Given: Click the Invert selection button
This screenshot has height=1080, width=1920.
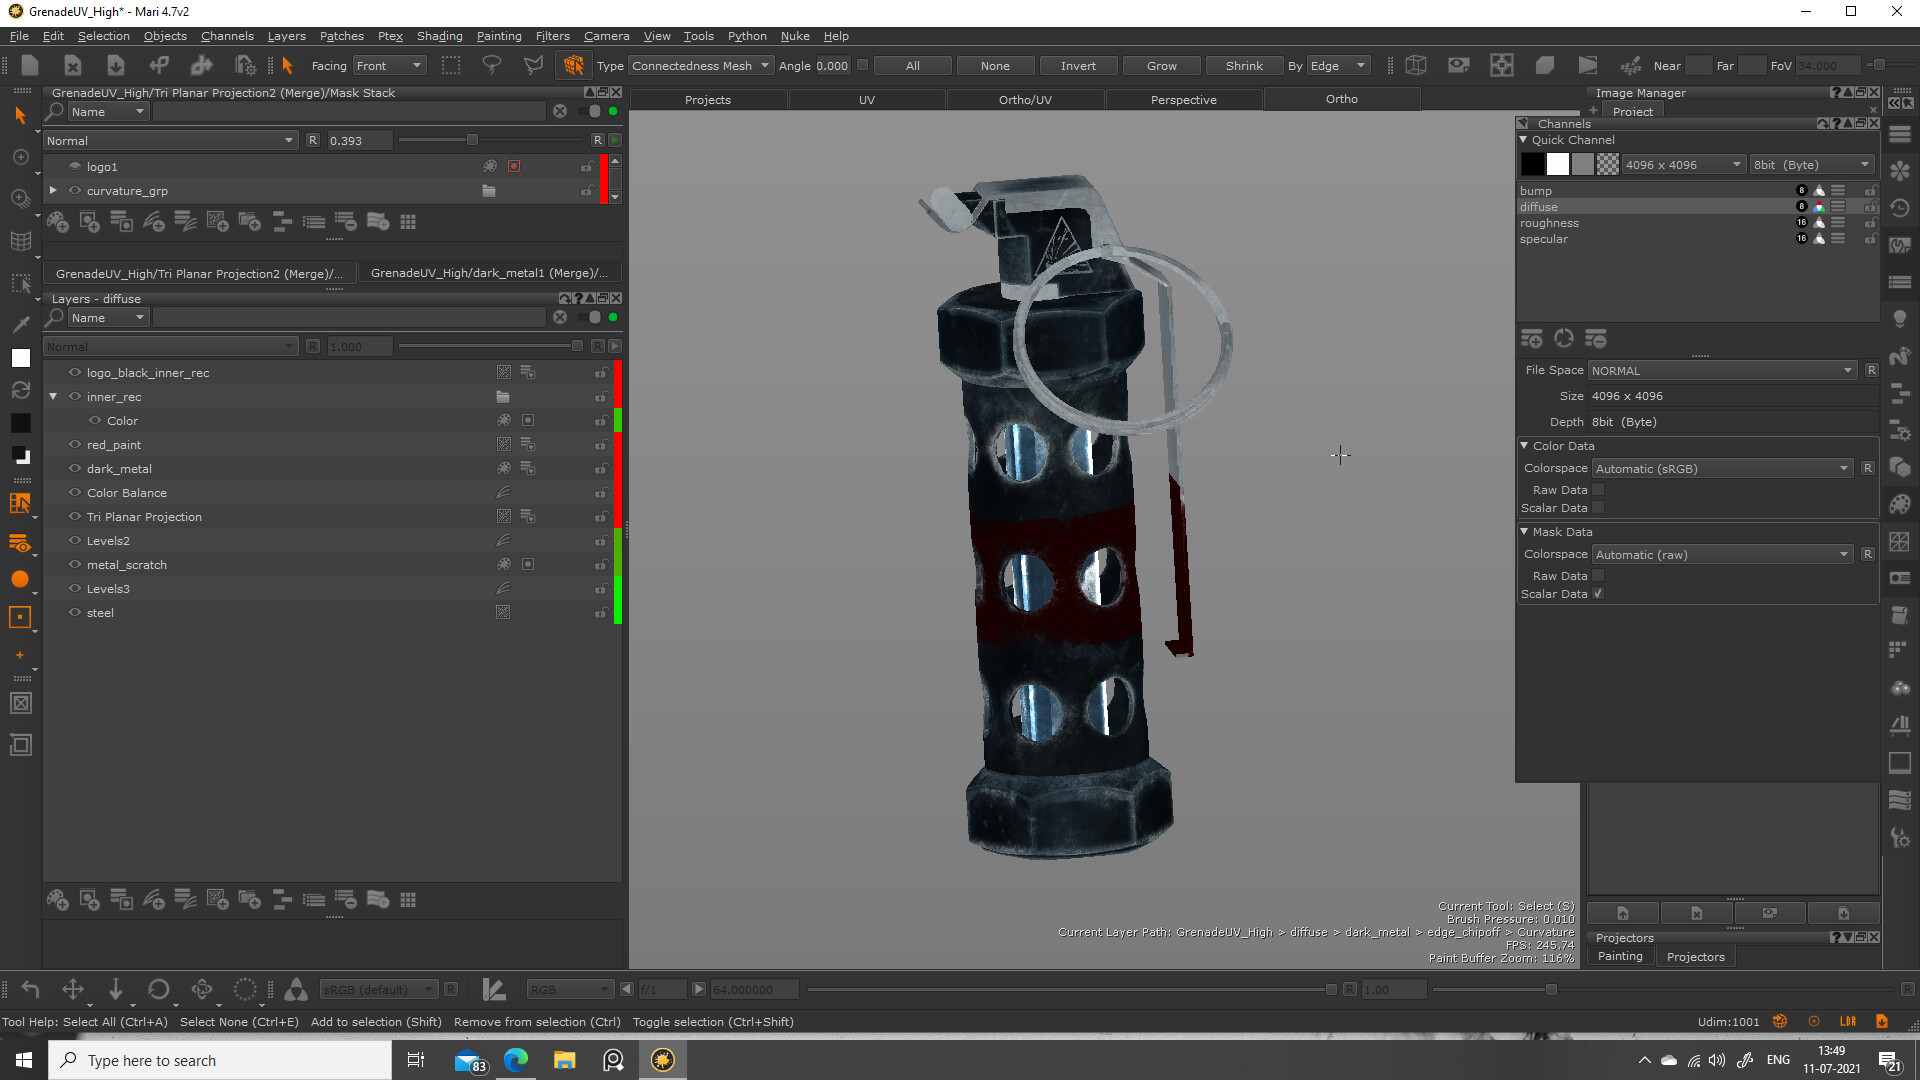Looking at the screenshot, I should [1078, 65].
